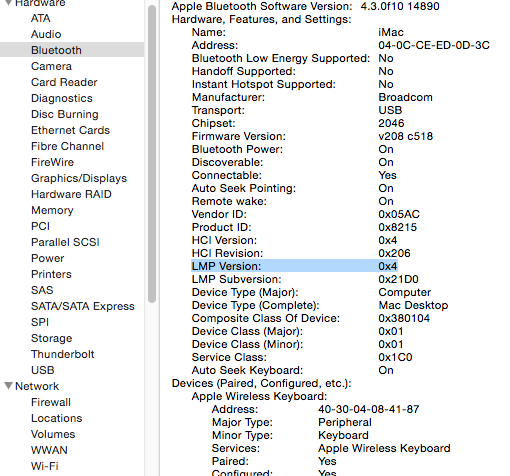The width and height of the screenshot is (510, 476).
Task: Select the highlighted LMP Version row
Action: point(294,266)
